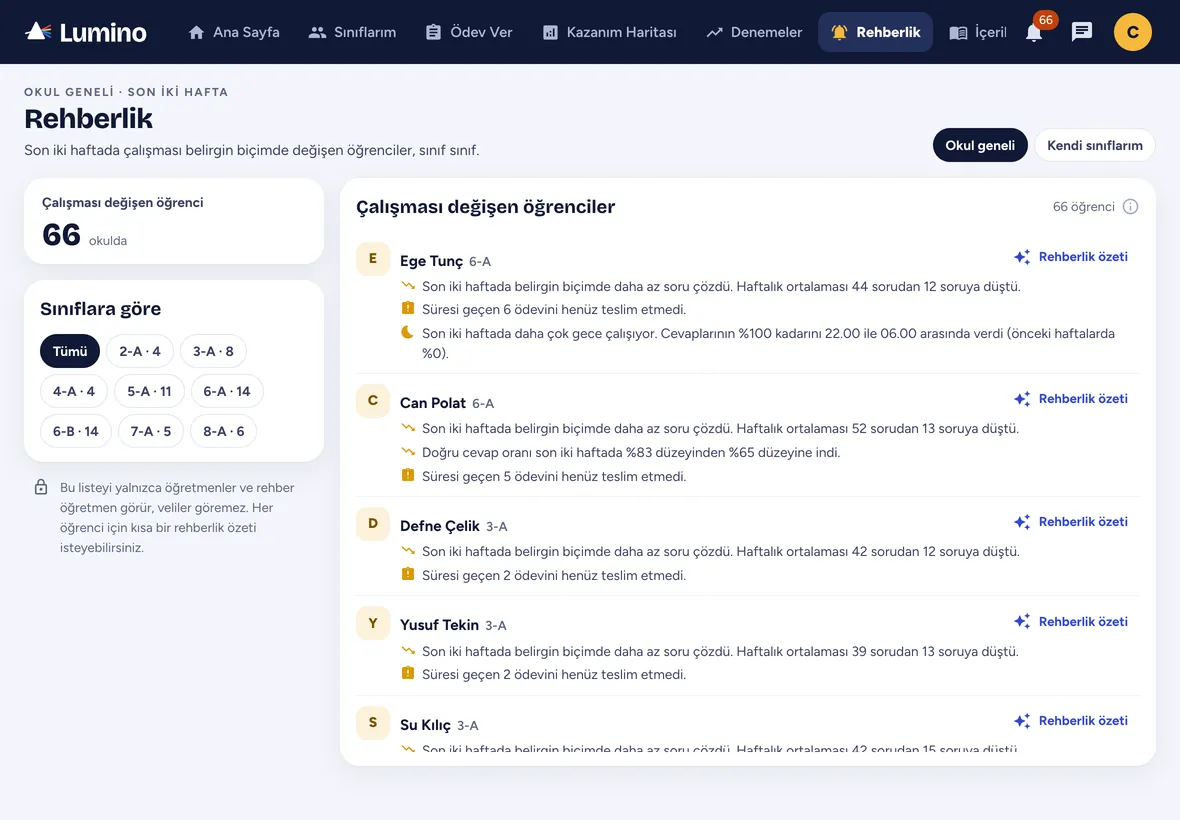Filter by class 6-B · 14
Screen dimensions: 1180x820
tap(75, 431)
